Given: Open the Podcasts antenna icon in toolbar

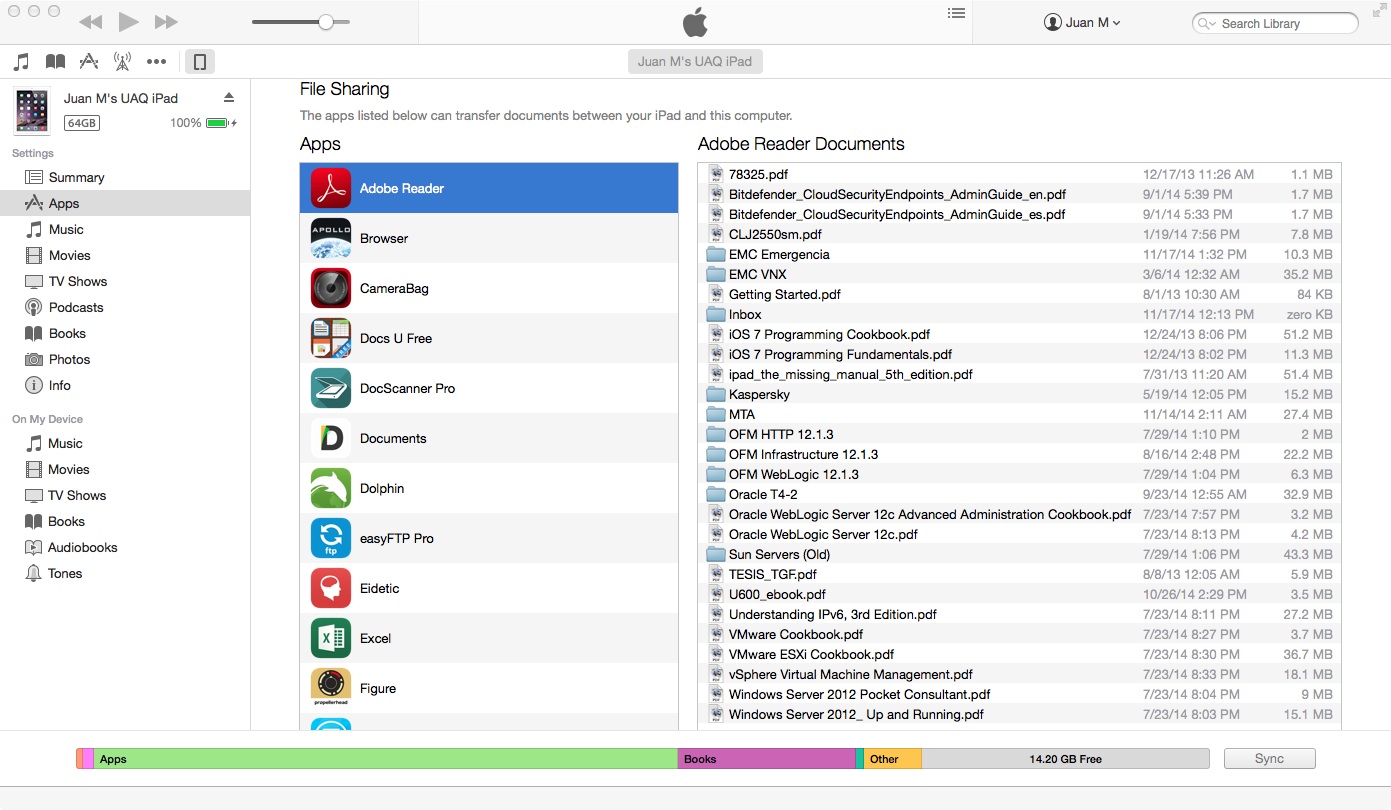Looking at the screenshot, I should [x=122, y=62].
